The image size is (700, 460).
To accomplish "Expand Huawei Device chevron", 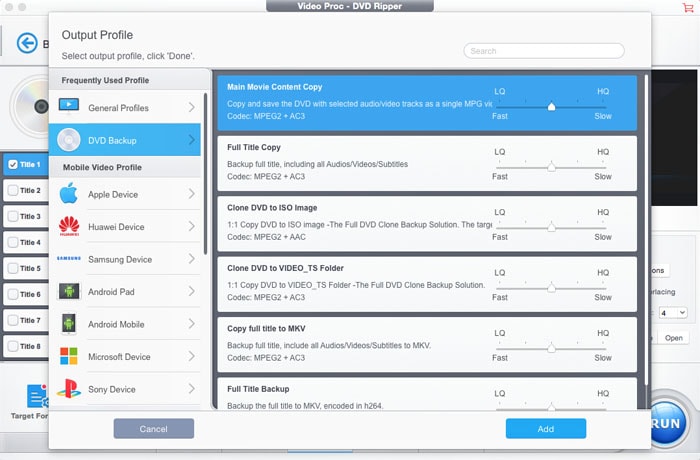I will [192, 226].
